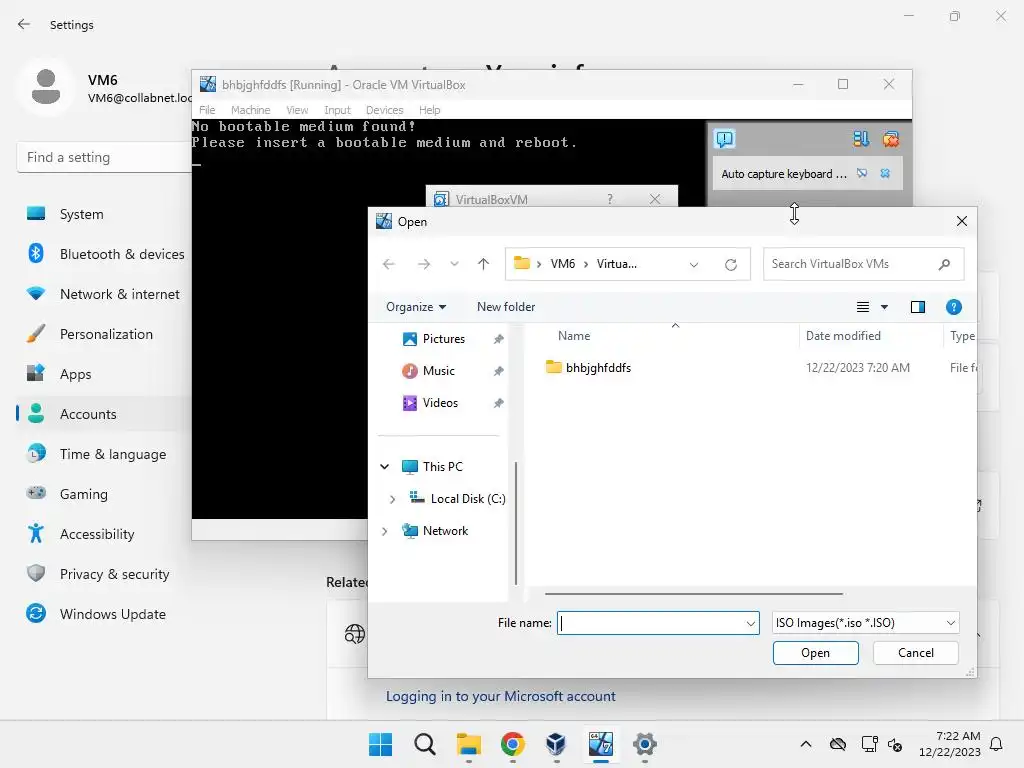1024x768 pixels.
Task: Open taskbar Search icon
Action: click(424, 744)
